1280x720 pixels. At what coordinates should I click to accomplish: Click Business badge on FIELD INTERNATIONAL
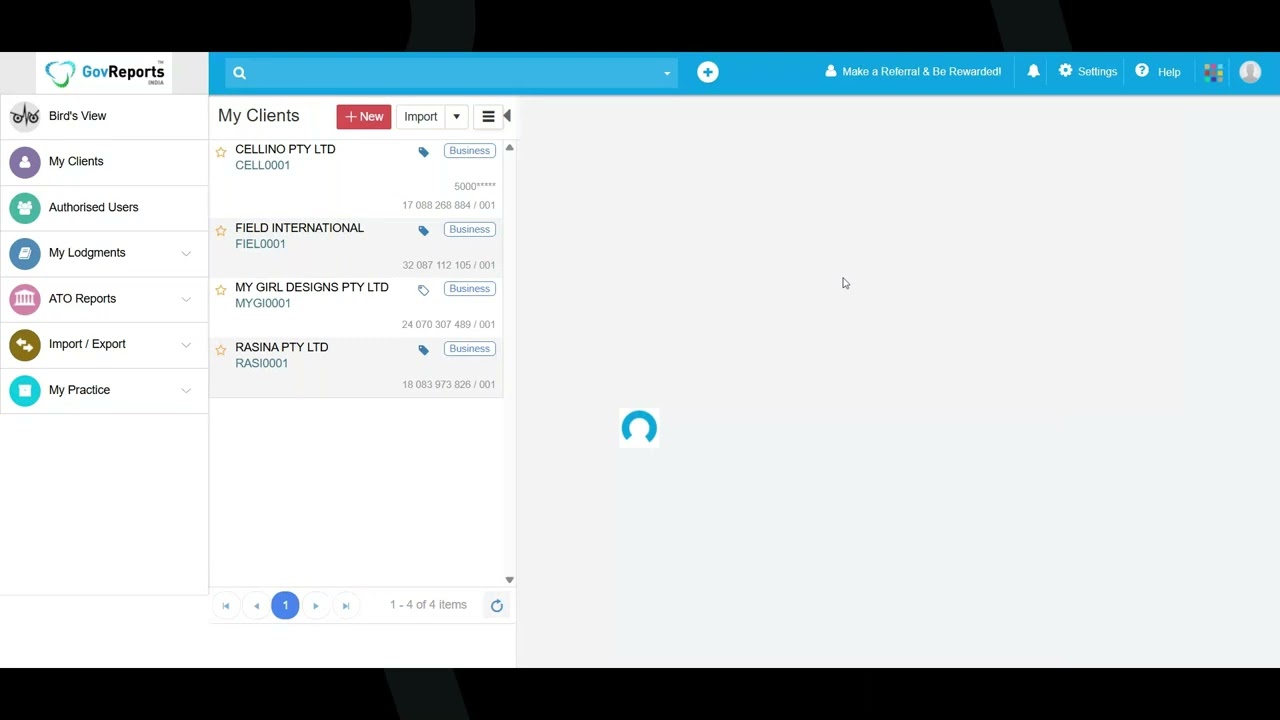pyautogui.click(x=469, y=230)
